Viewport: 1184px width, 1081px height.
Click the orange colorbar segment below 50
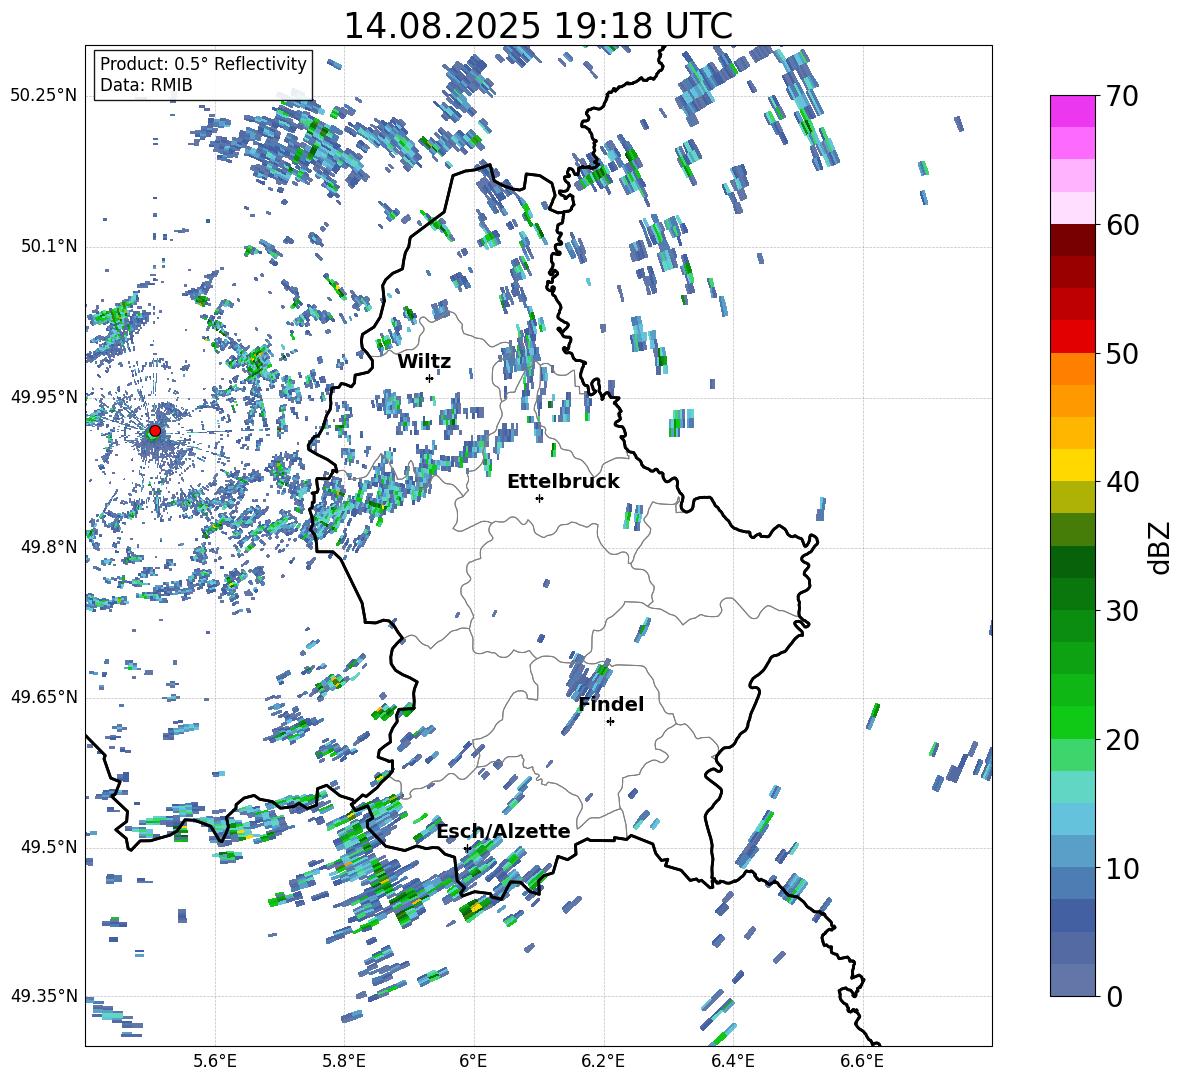tap(1072, 368)
